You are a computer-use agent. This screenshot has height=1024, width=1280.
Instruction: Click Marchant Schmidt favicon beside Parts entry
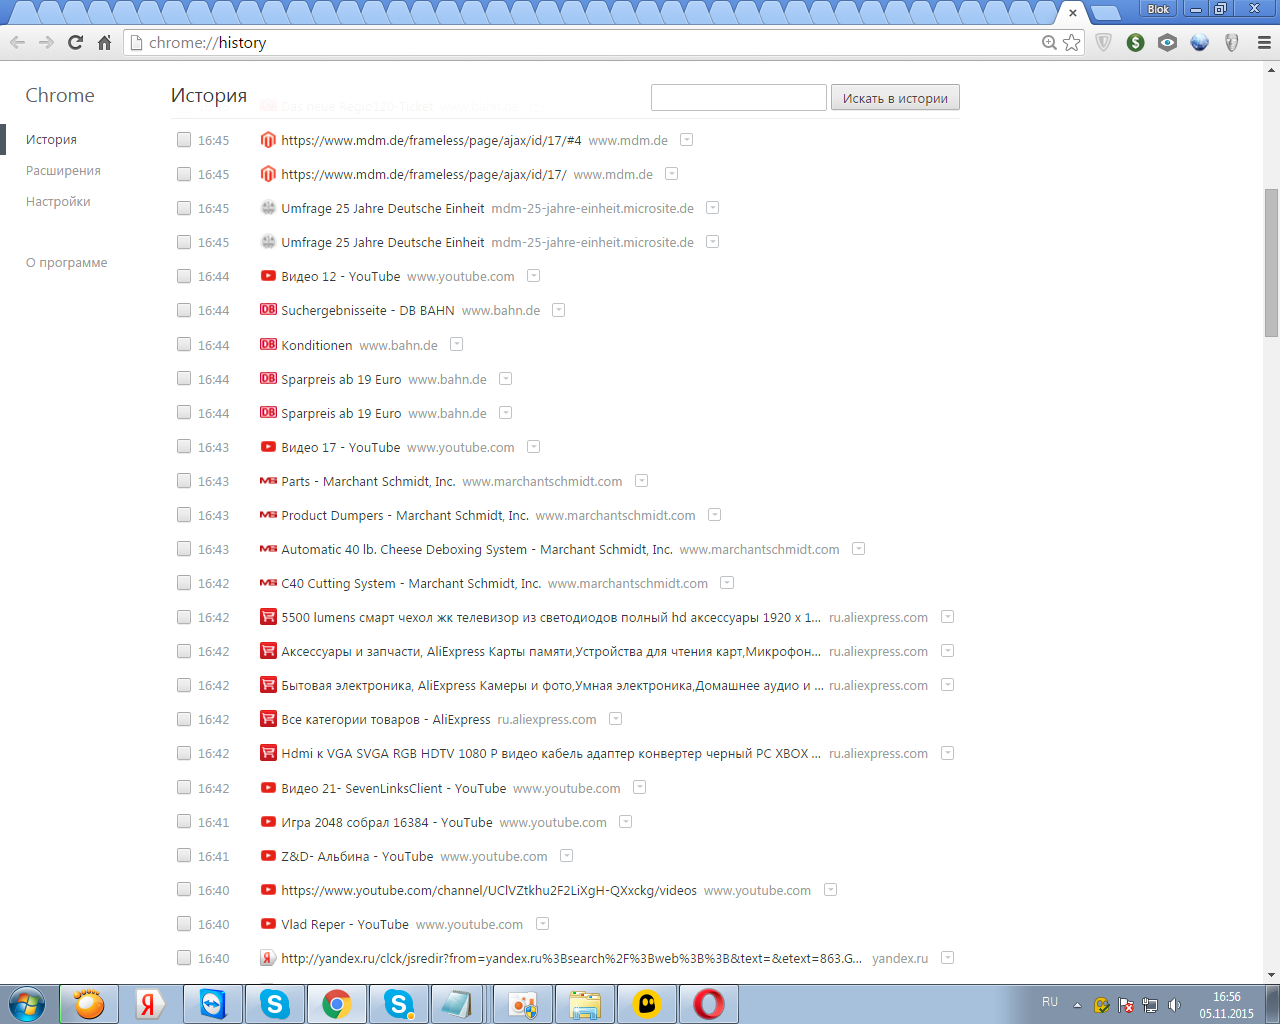[x=268, y=481]
